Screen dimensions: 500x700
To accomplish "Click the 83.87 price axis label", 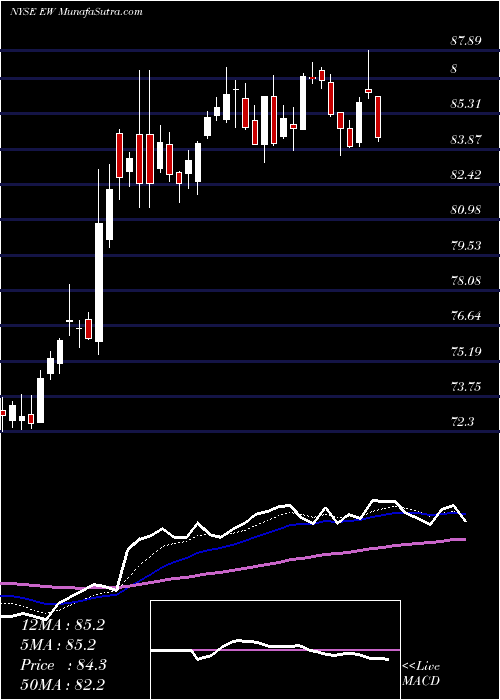I will pyautogui.click(x=466, y=140).
